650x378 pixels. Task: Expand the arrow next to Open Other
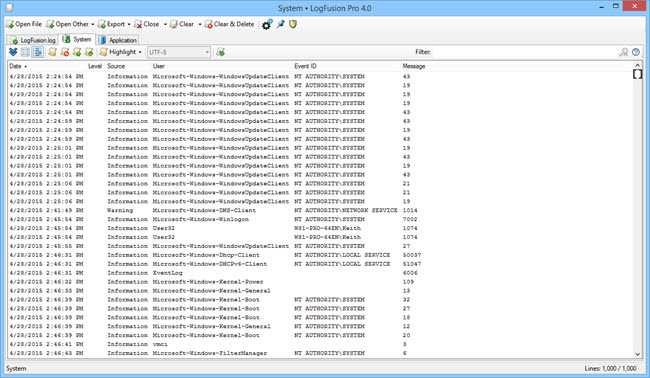click(93, 24)
